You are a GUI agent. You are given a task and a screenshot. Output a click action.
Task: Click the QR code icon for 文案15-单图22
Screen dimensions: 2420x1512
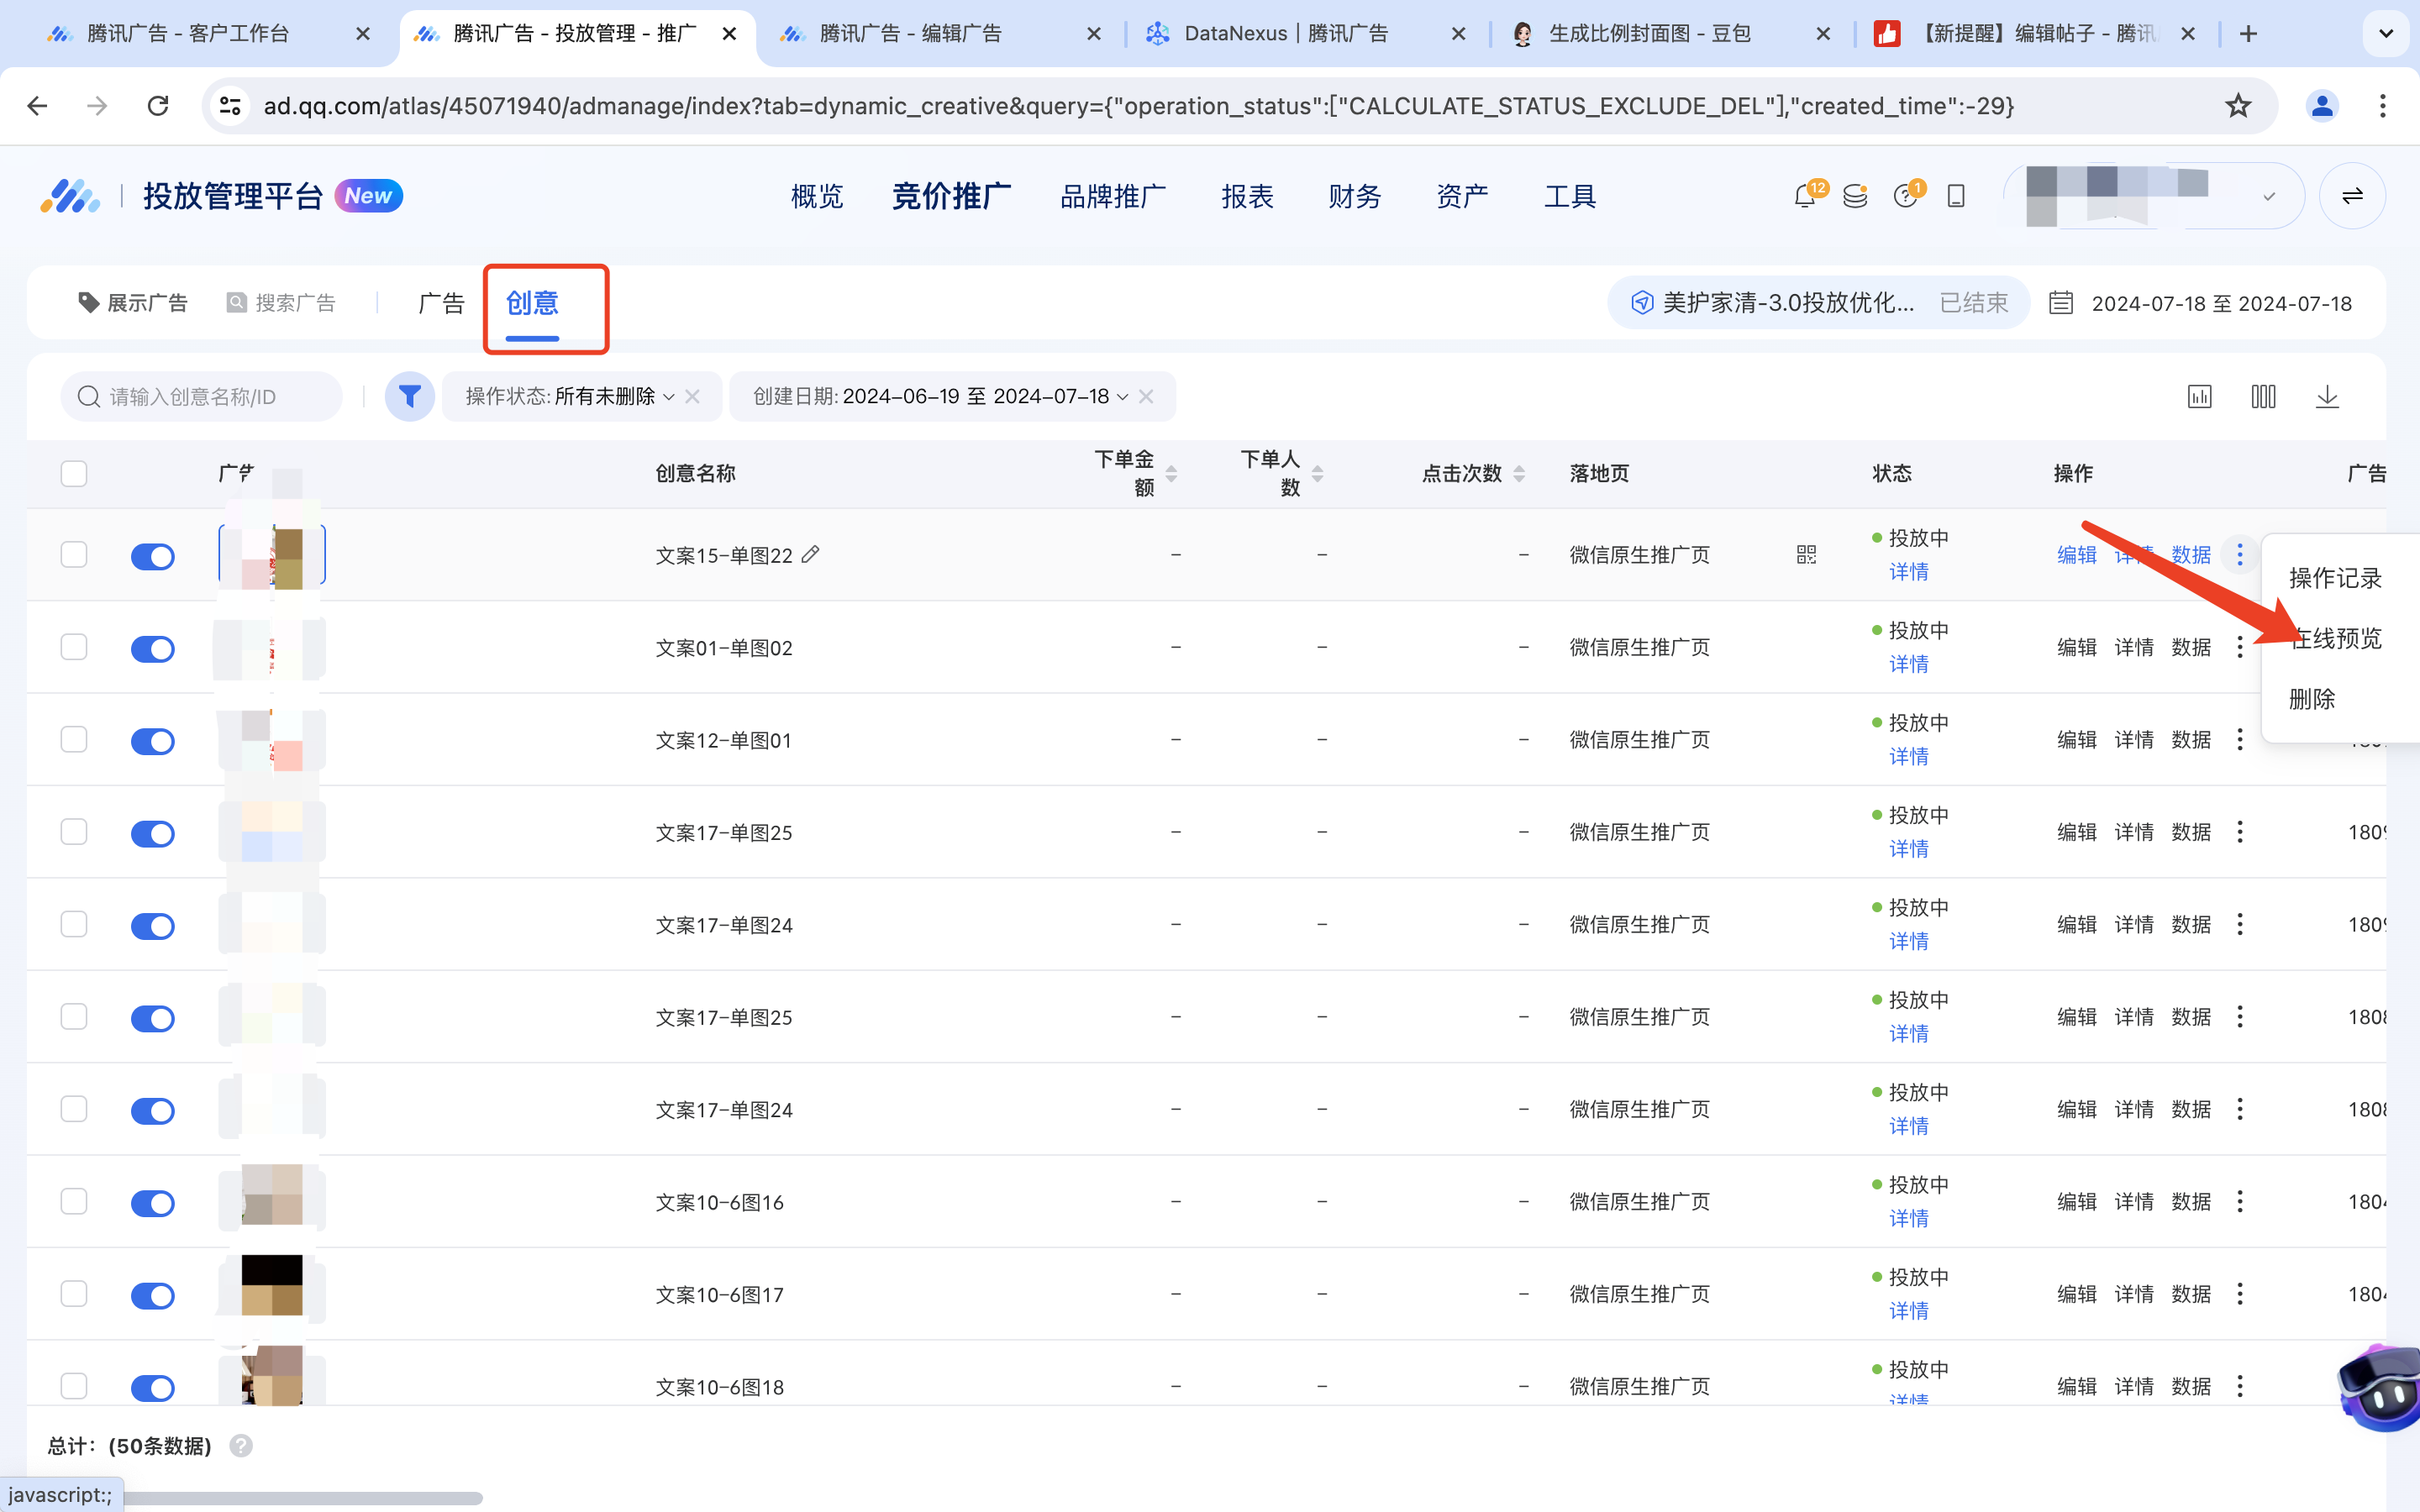click(1806, 554)
